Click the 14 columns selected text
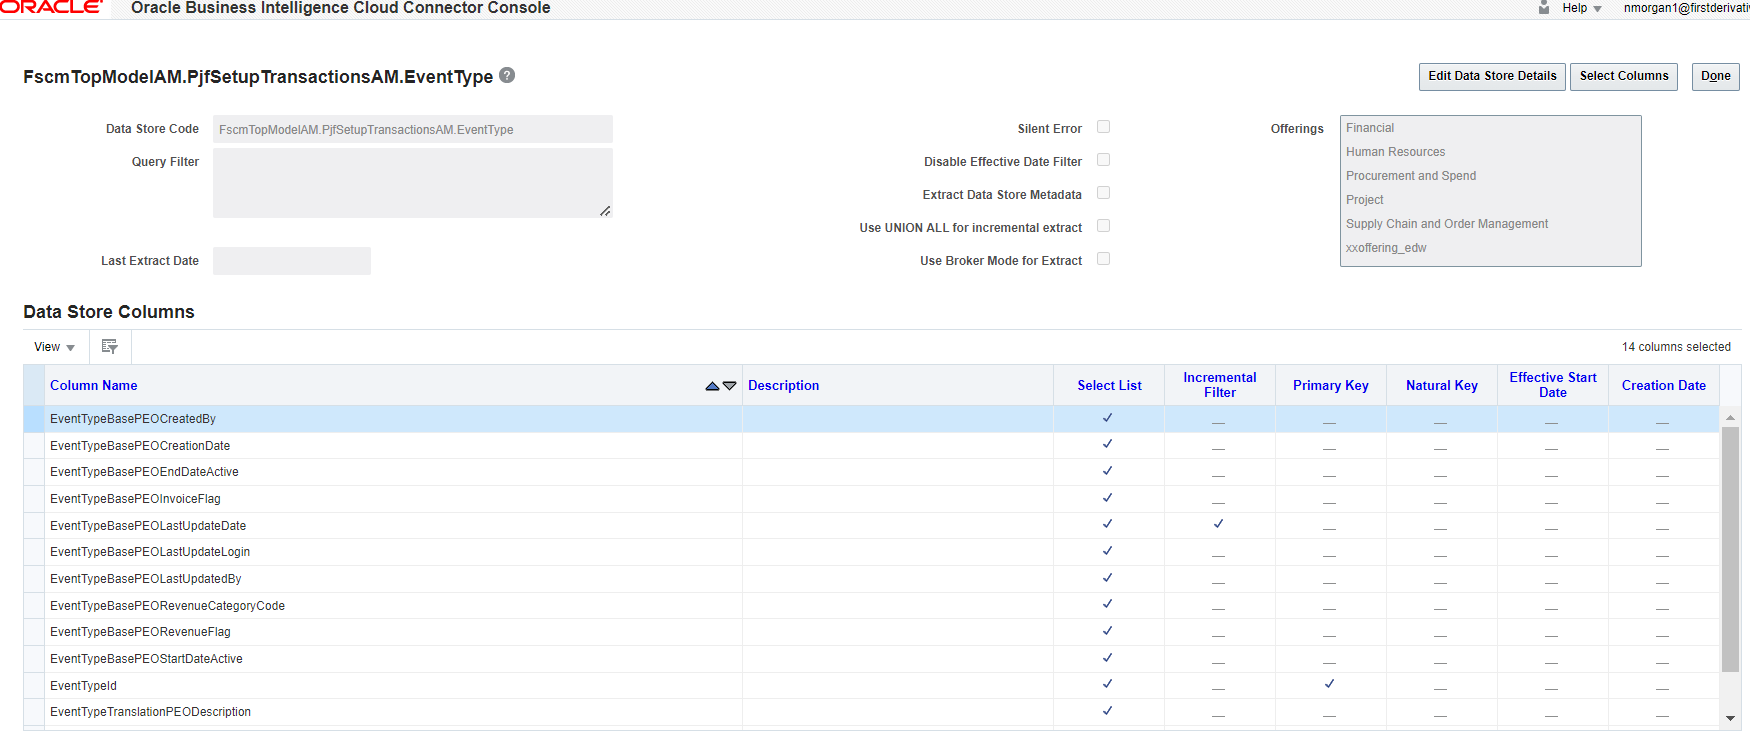 (1676, 347)
